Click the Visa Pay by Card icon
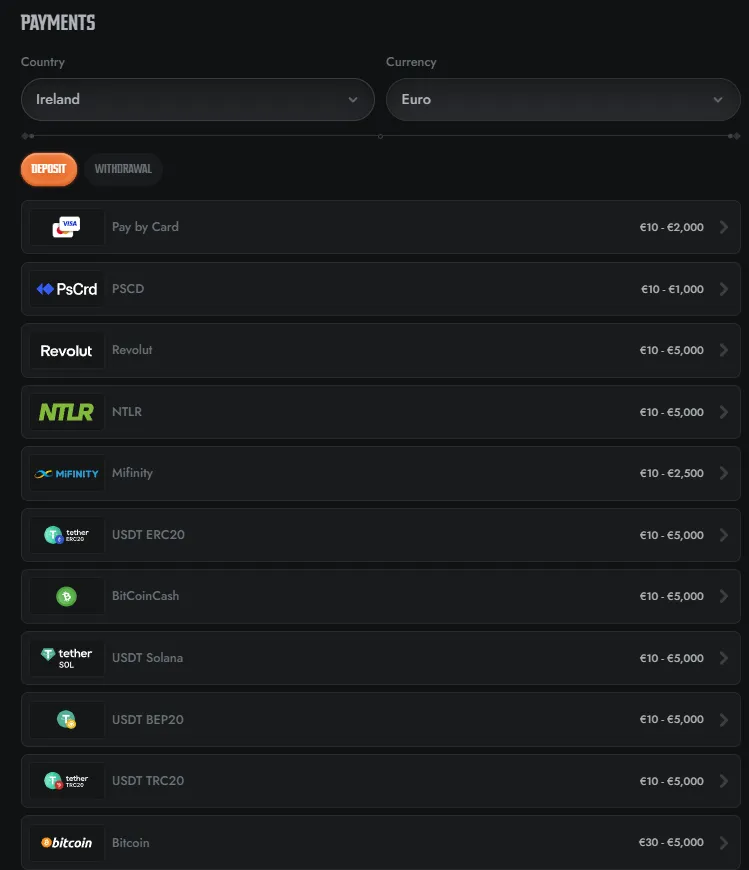 (x=67, y=227)
